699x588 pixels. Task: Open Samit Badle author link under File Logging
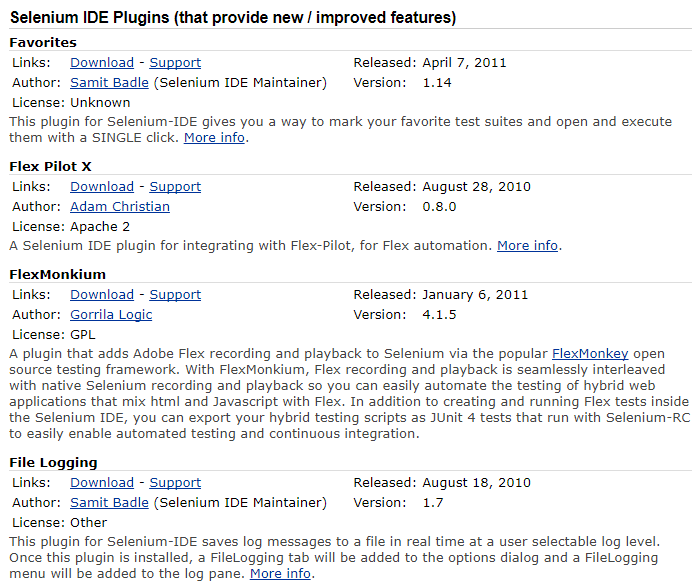(x=109, y=502)
